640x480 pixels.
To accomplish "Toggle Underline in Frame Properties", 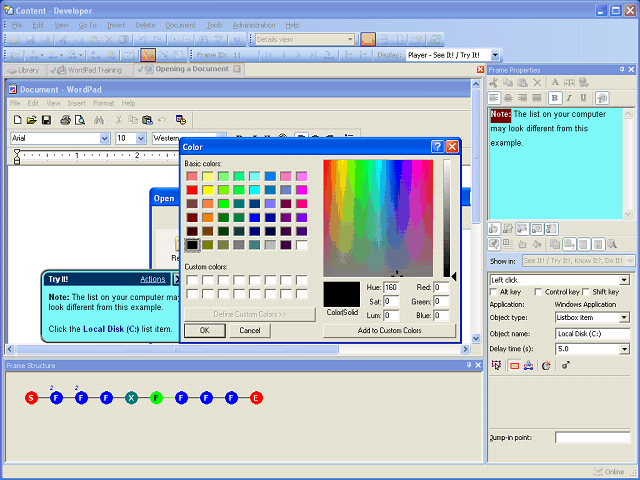I will (583, 98).
